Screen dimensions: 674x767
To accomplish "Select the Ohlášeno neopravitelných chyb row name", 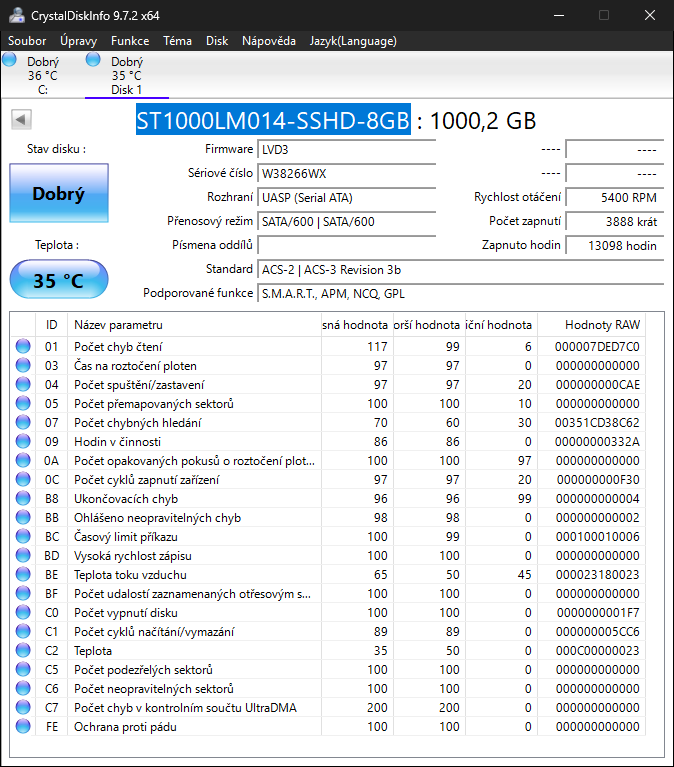I will click(157, 518).
